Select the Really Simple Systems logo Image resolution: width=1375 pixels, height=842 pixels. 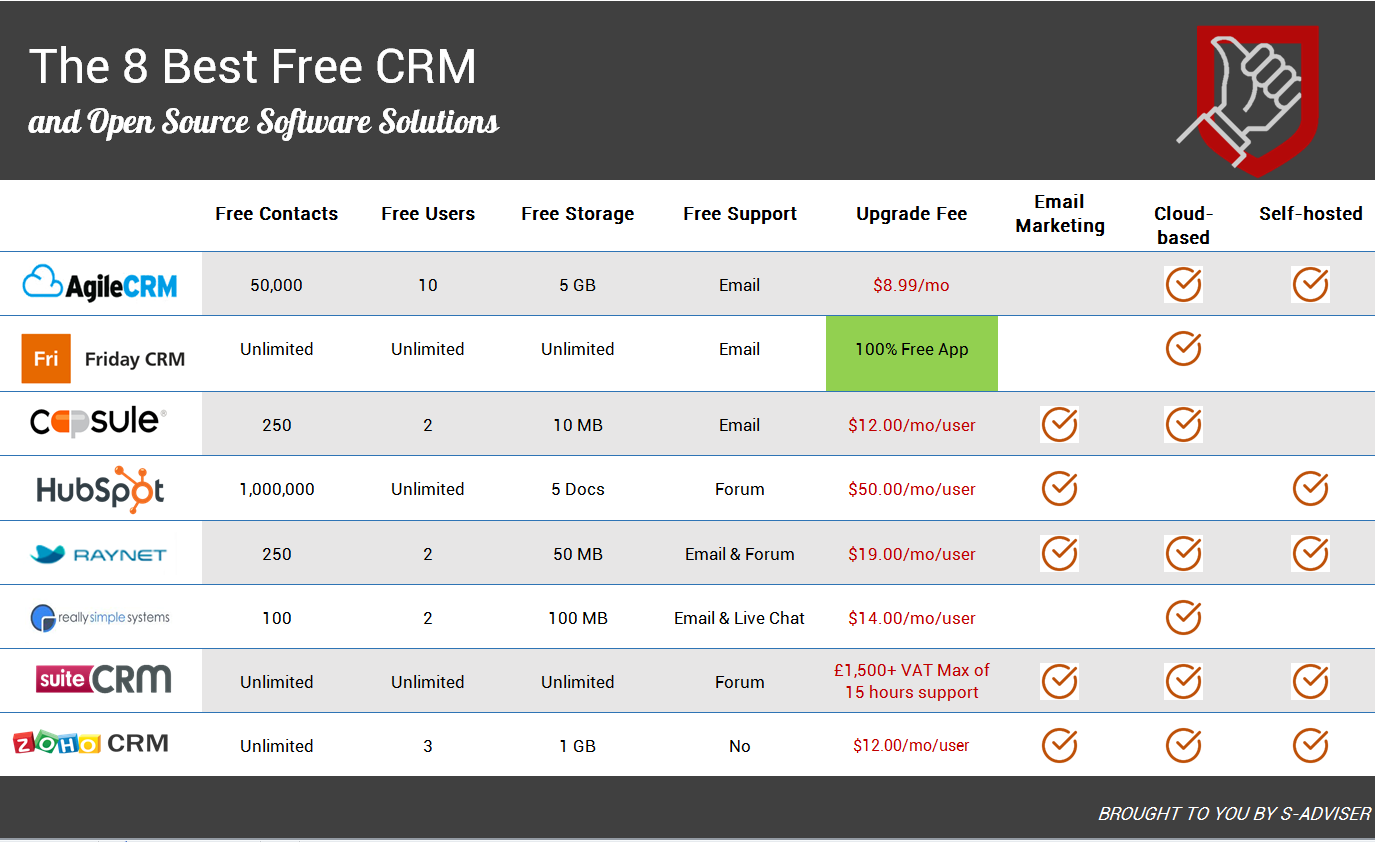(x=100, y=618)
